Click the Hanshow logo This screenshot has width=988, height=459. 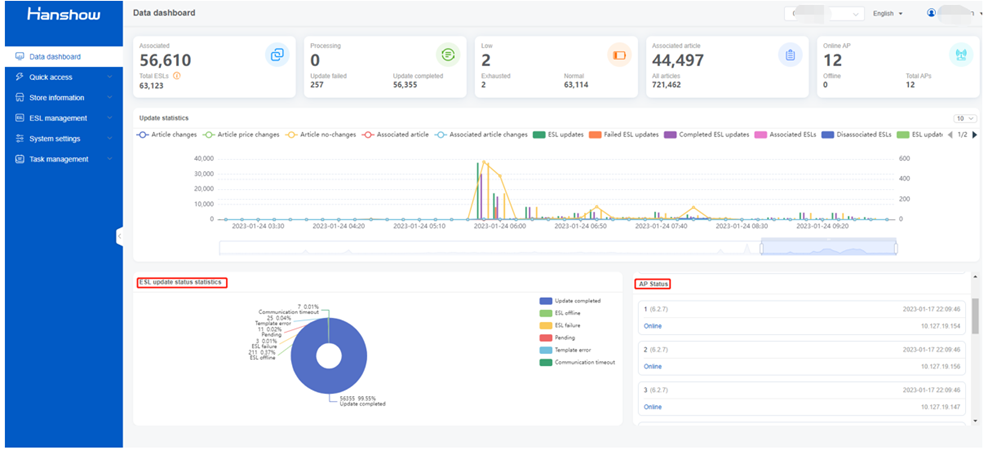coord(64,14)
